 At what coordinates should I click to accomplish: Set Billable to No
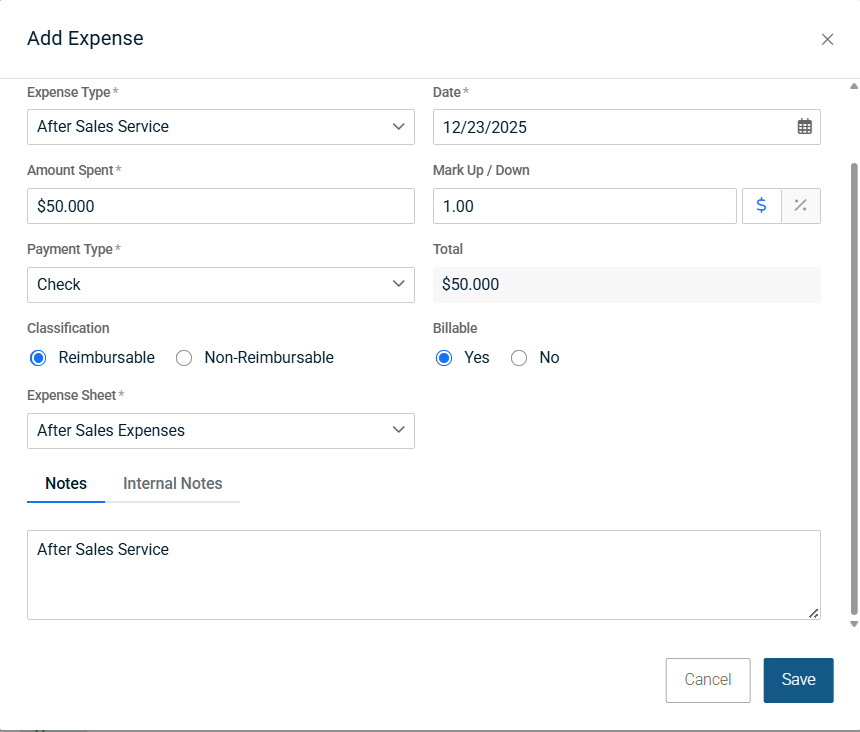(x=519, y=358)
